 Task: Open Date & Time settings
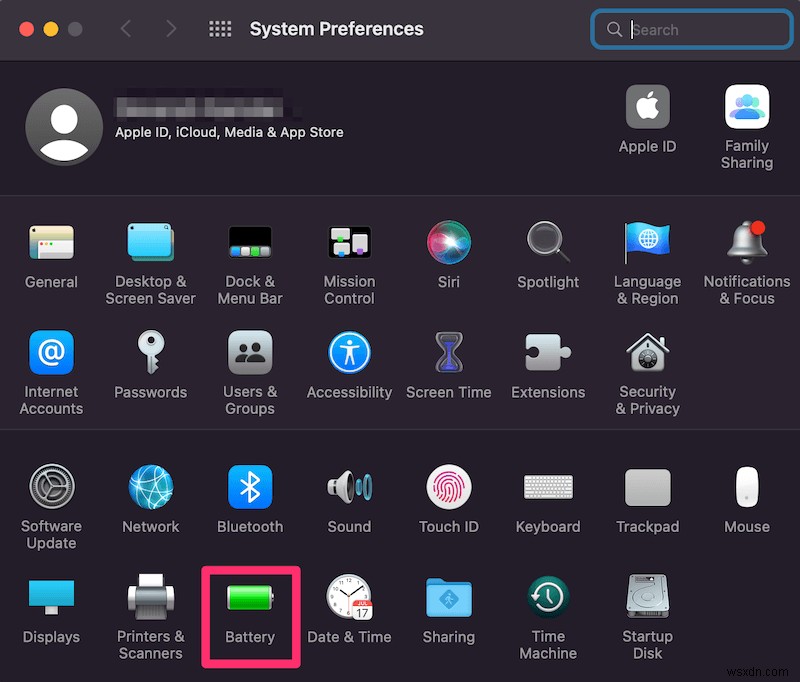(349, 597)
